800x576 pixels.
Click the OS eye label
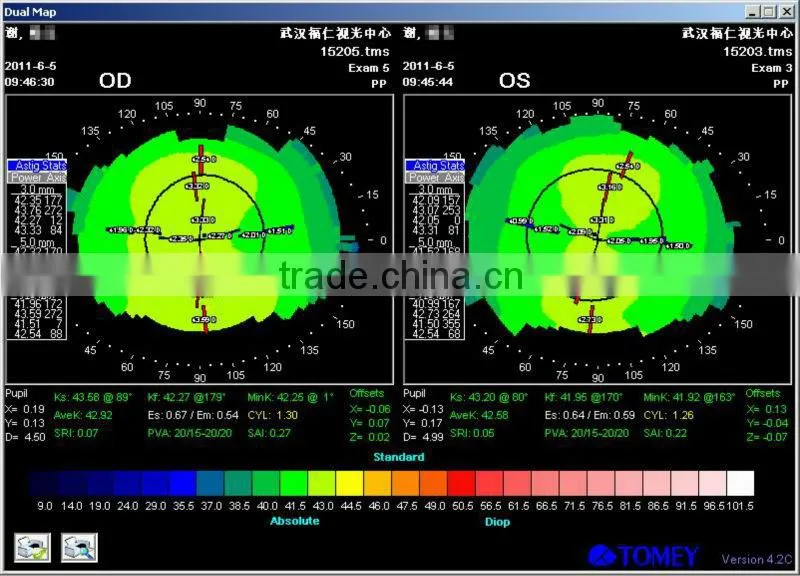[x=514, y=81]
